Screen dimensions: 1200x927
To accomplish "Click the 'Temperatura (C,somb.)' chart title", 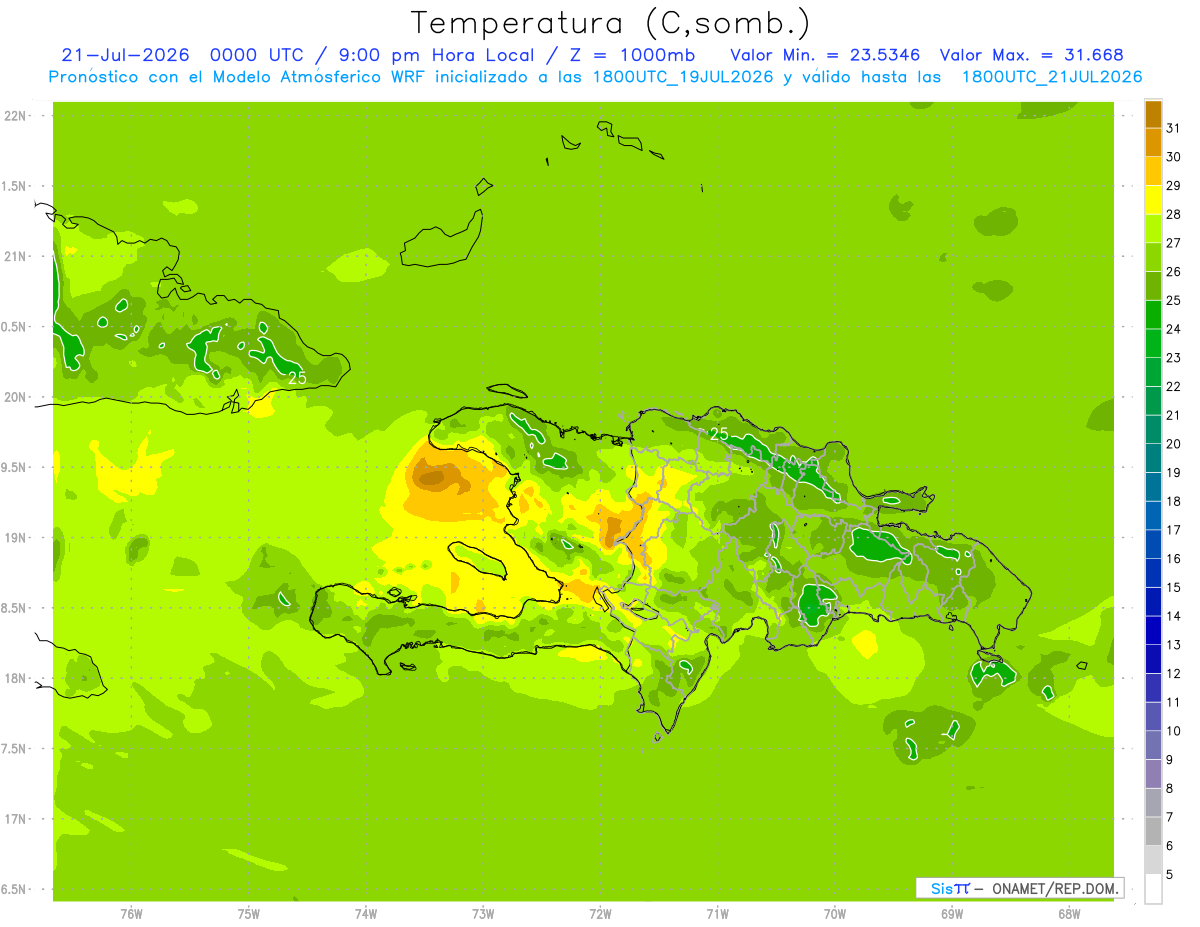I will pos(610,23).
